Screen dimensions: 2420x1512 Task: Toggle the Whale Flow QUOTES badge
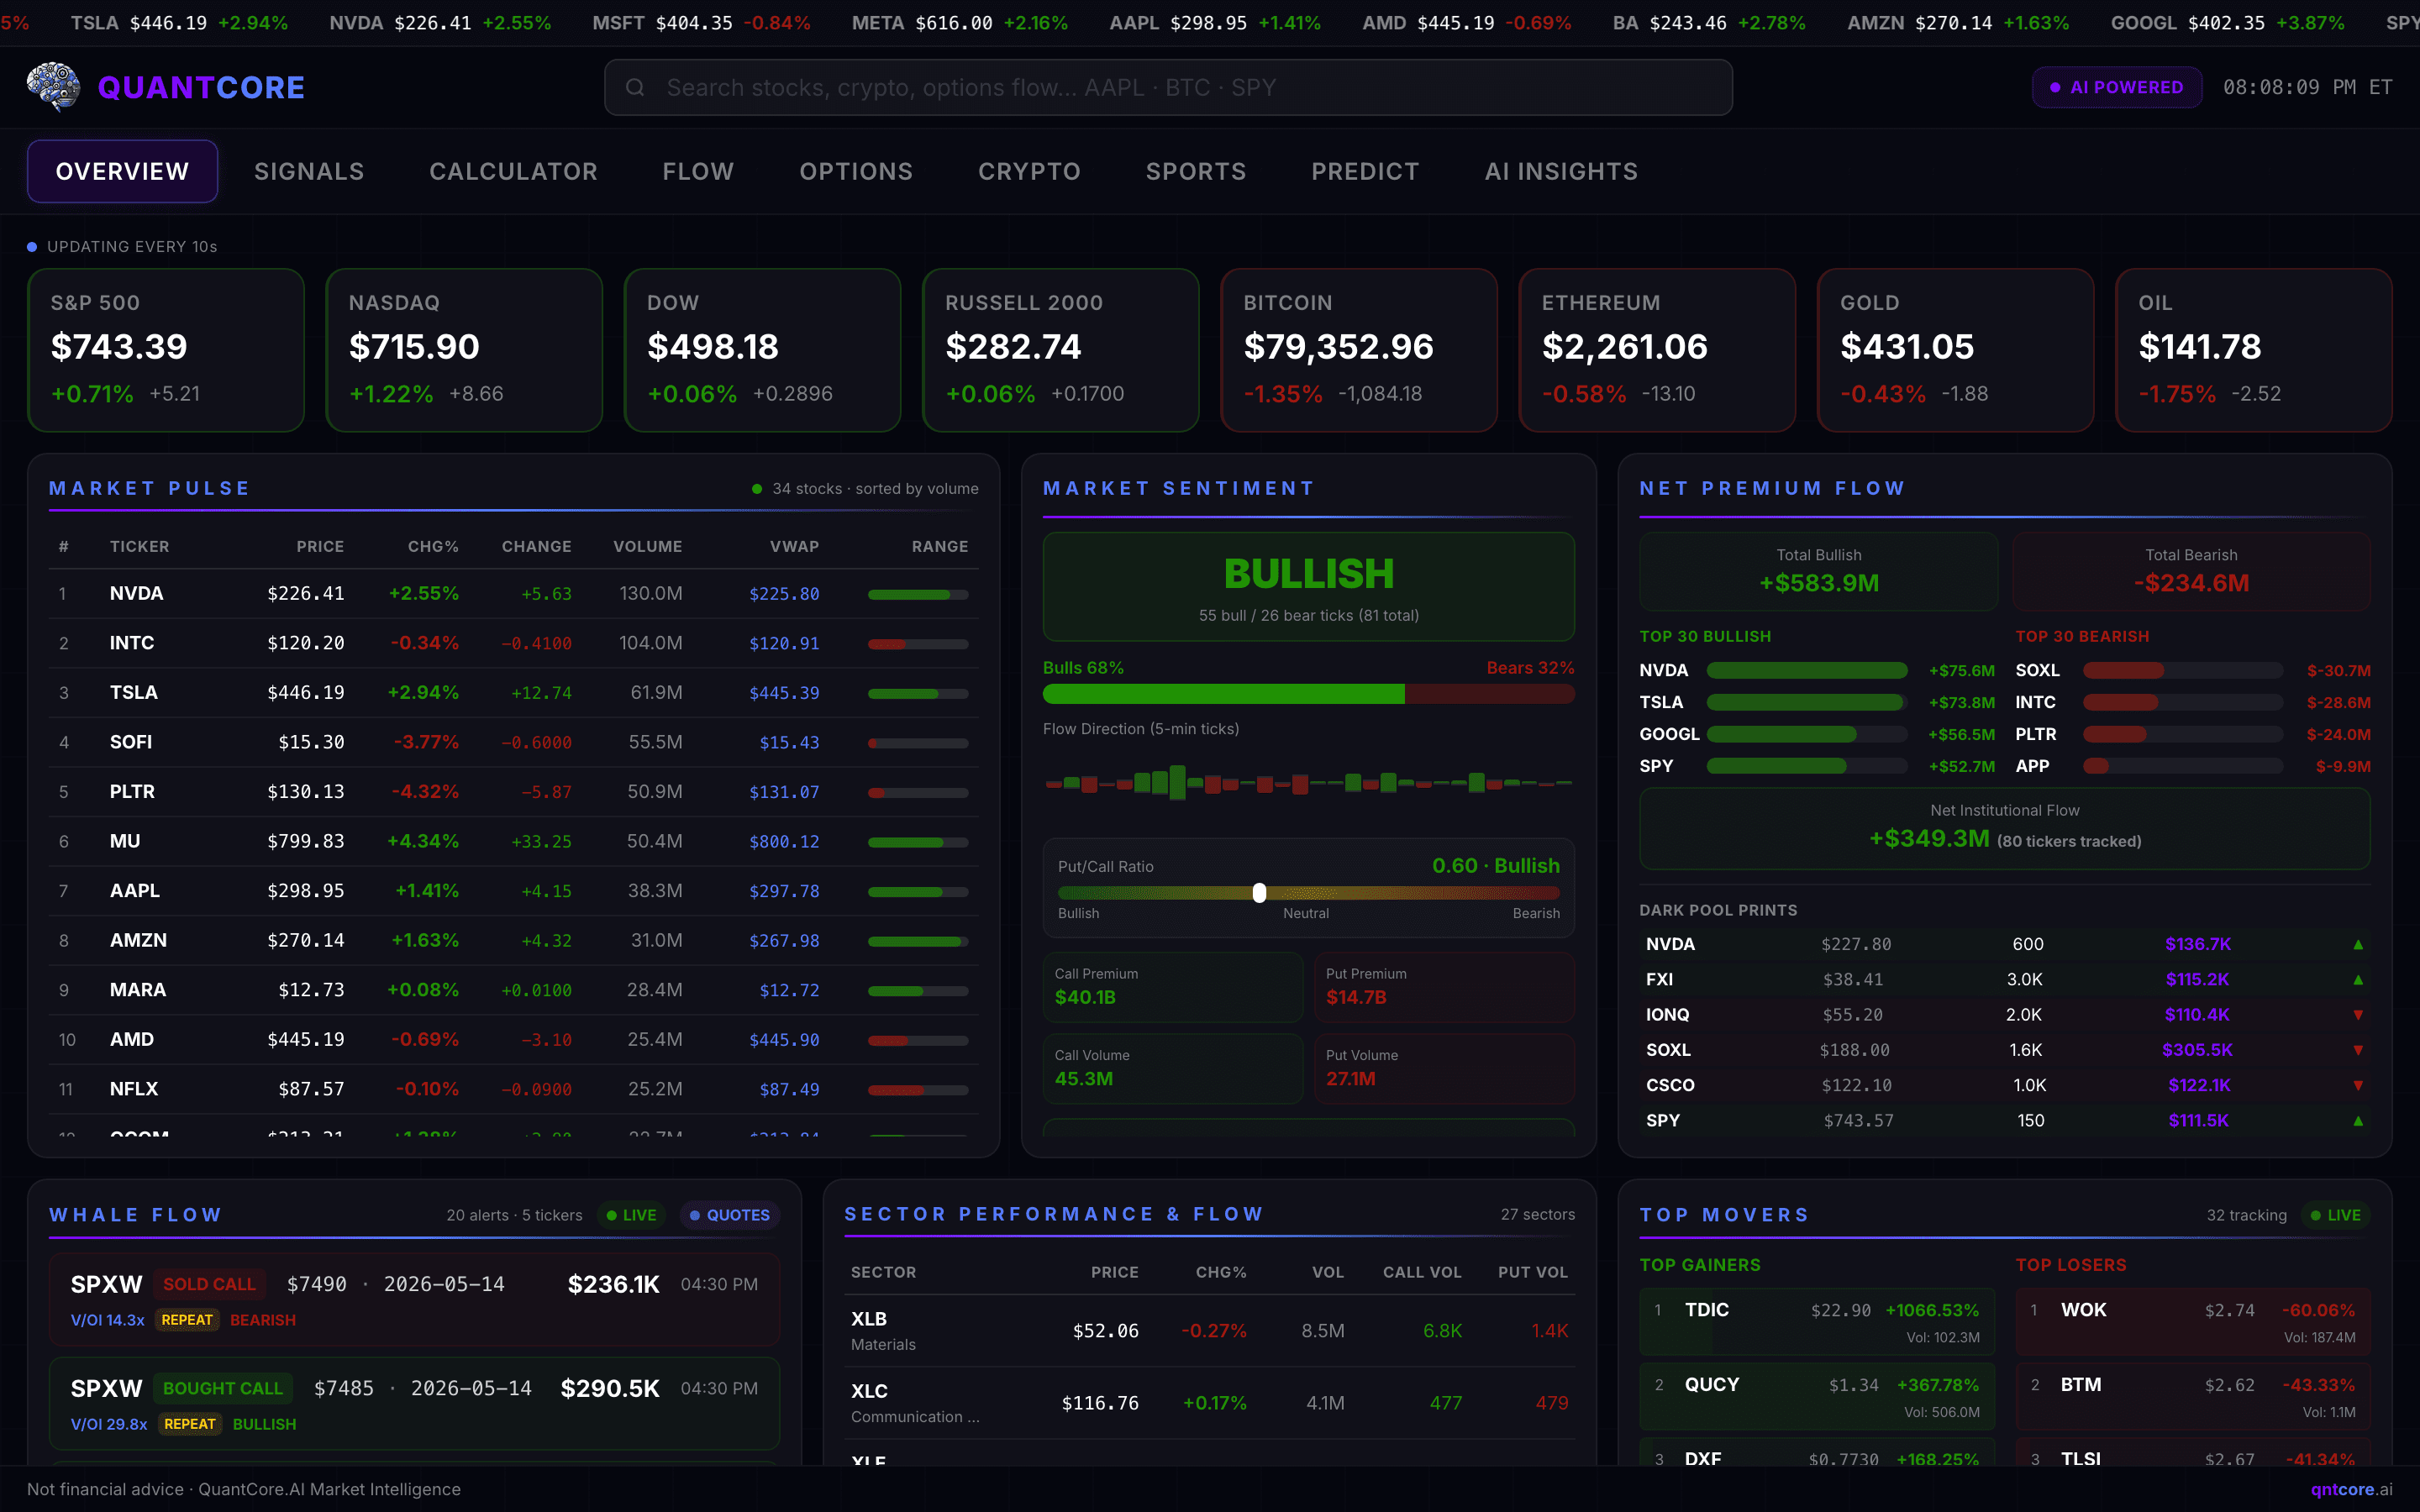pyautogui.click(x=730, y=1215)
